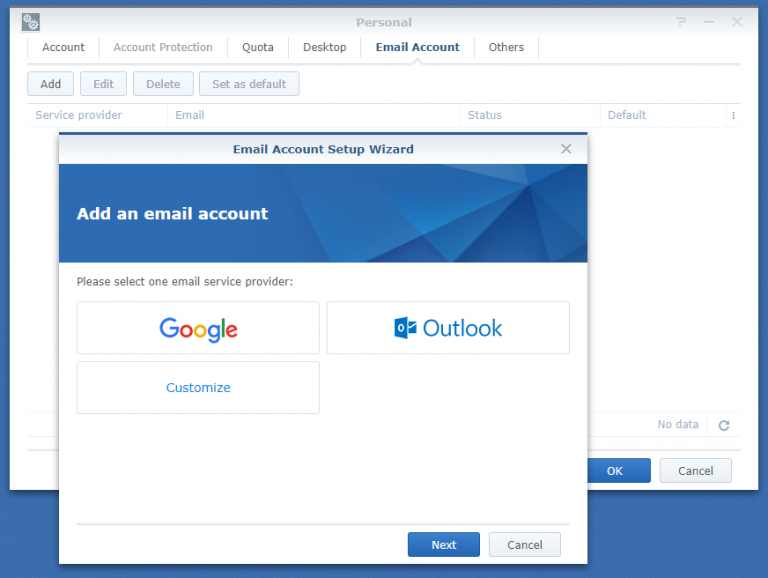
Task: Click the Set as default button
Action: coord(249,84)
